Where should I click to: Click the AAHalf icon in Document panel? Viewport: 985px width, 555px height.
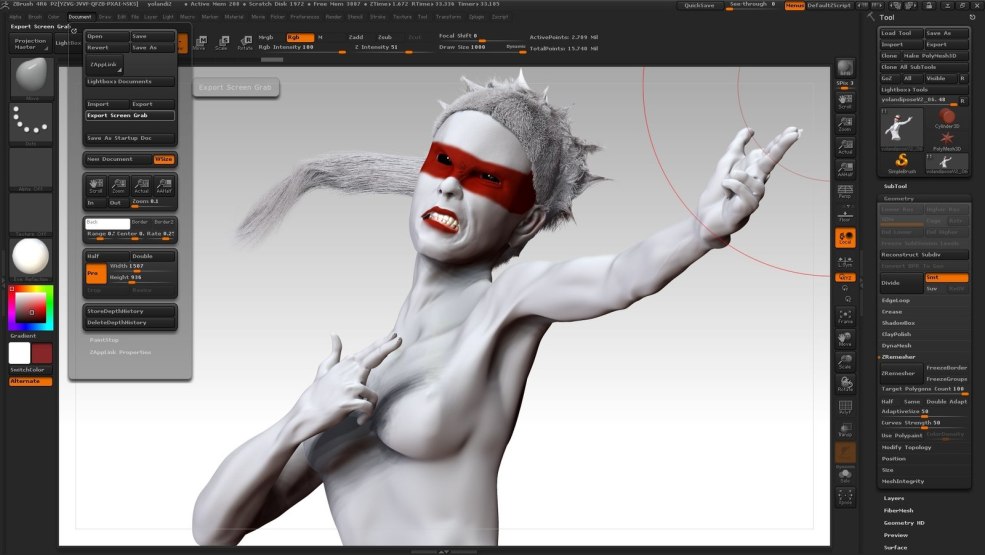point(165,185)
